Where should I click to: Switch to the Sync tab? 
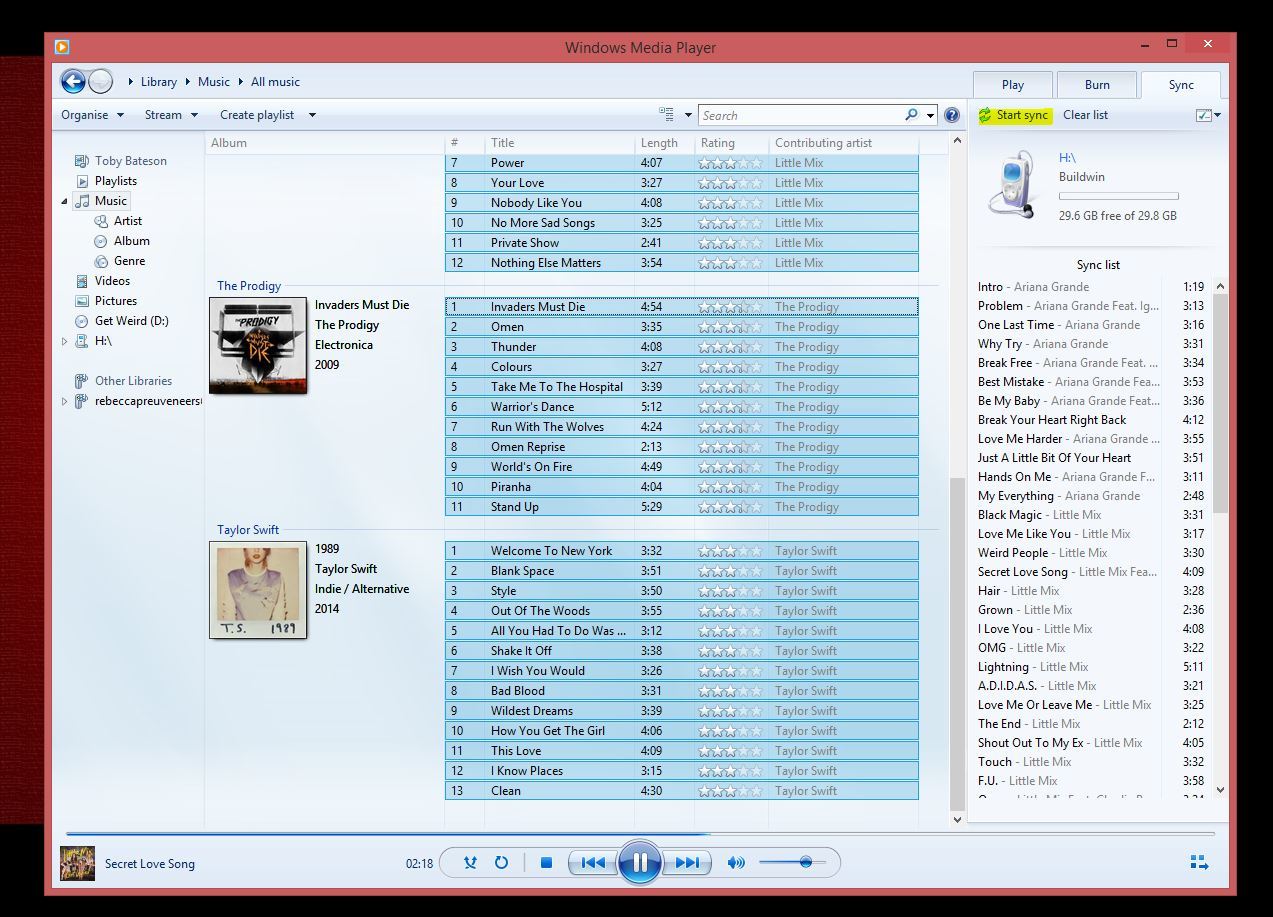coord(1181,85)
